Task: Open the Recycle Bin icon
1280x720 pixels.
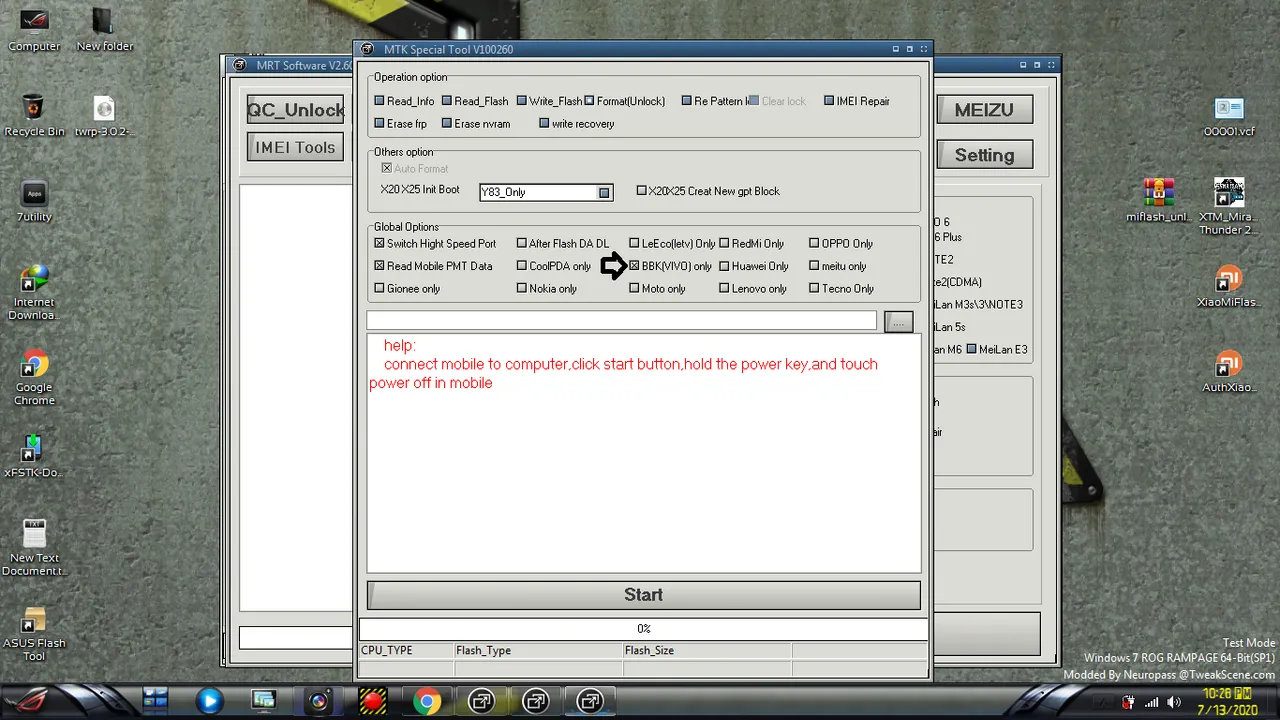Action: pos(34,115)
